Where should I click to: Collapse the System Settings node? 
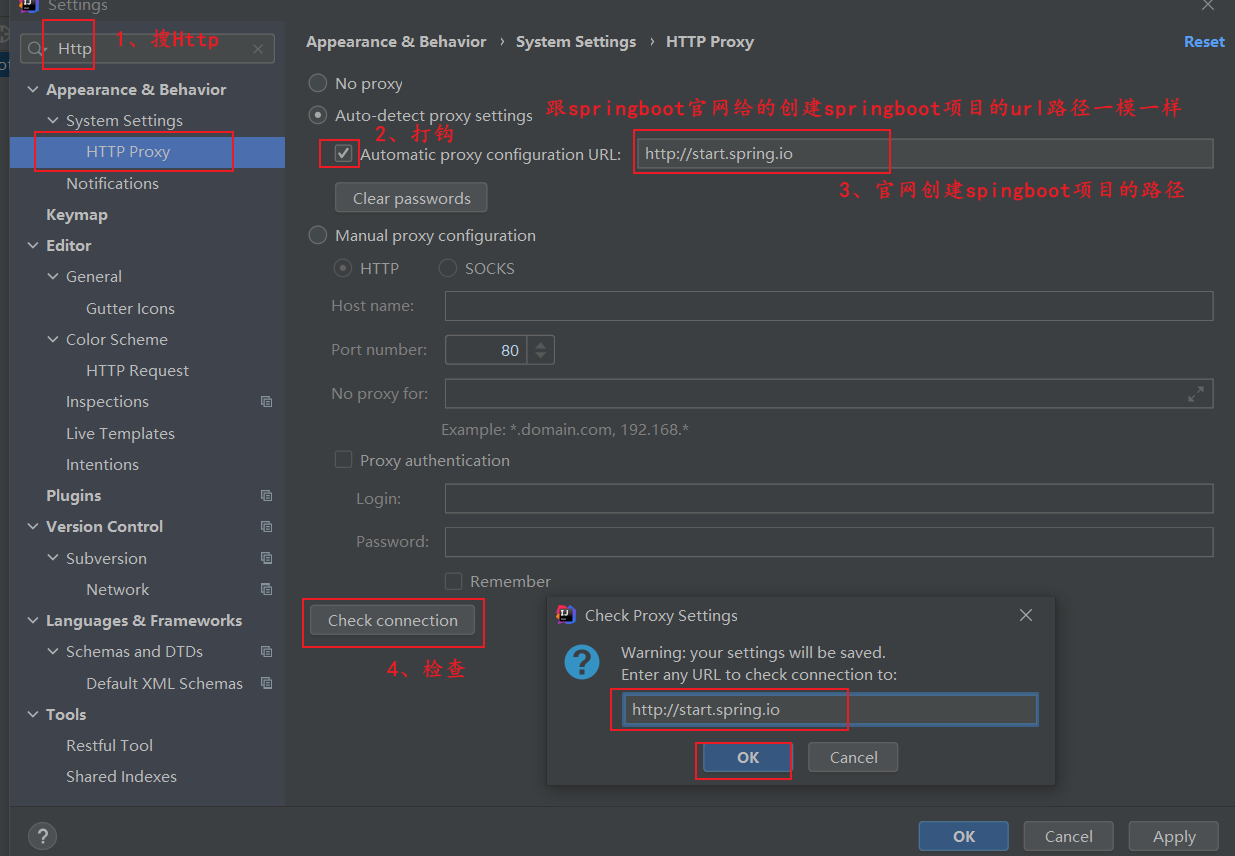tap(53, 121)
